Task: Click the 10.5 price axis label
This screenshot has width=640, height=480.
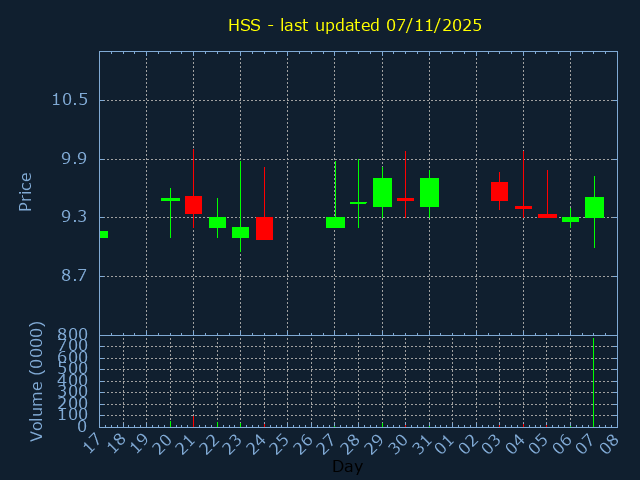Action: tap(69, 100)
